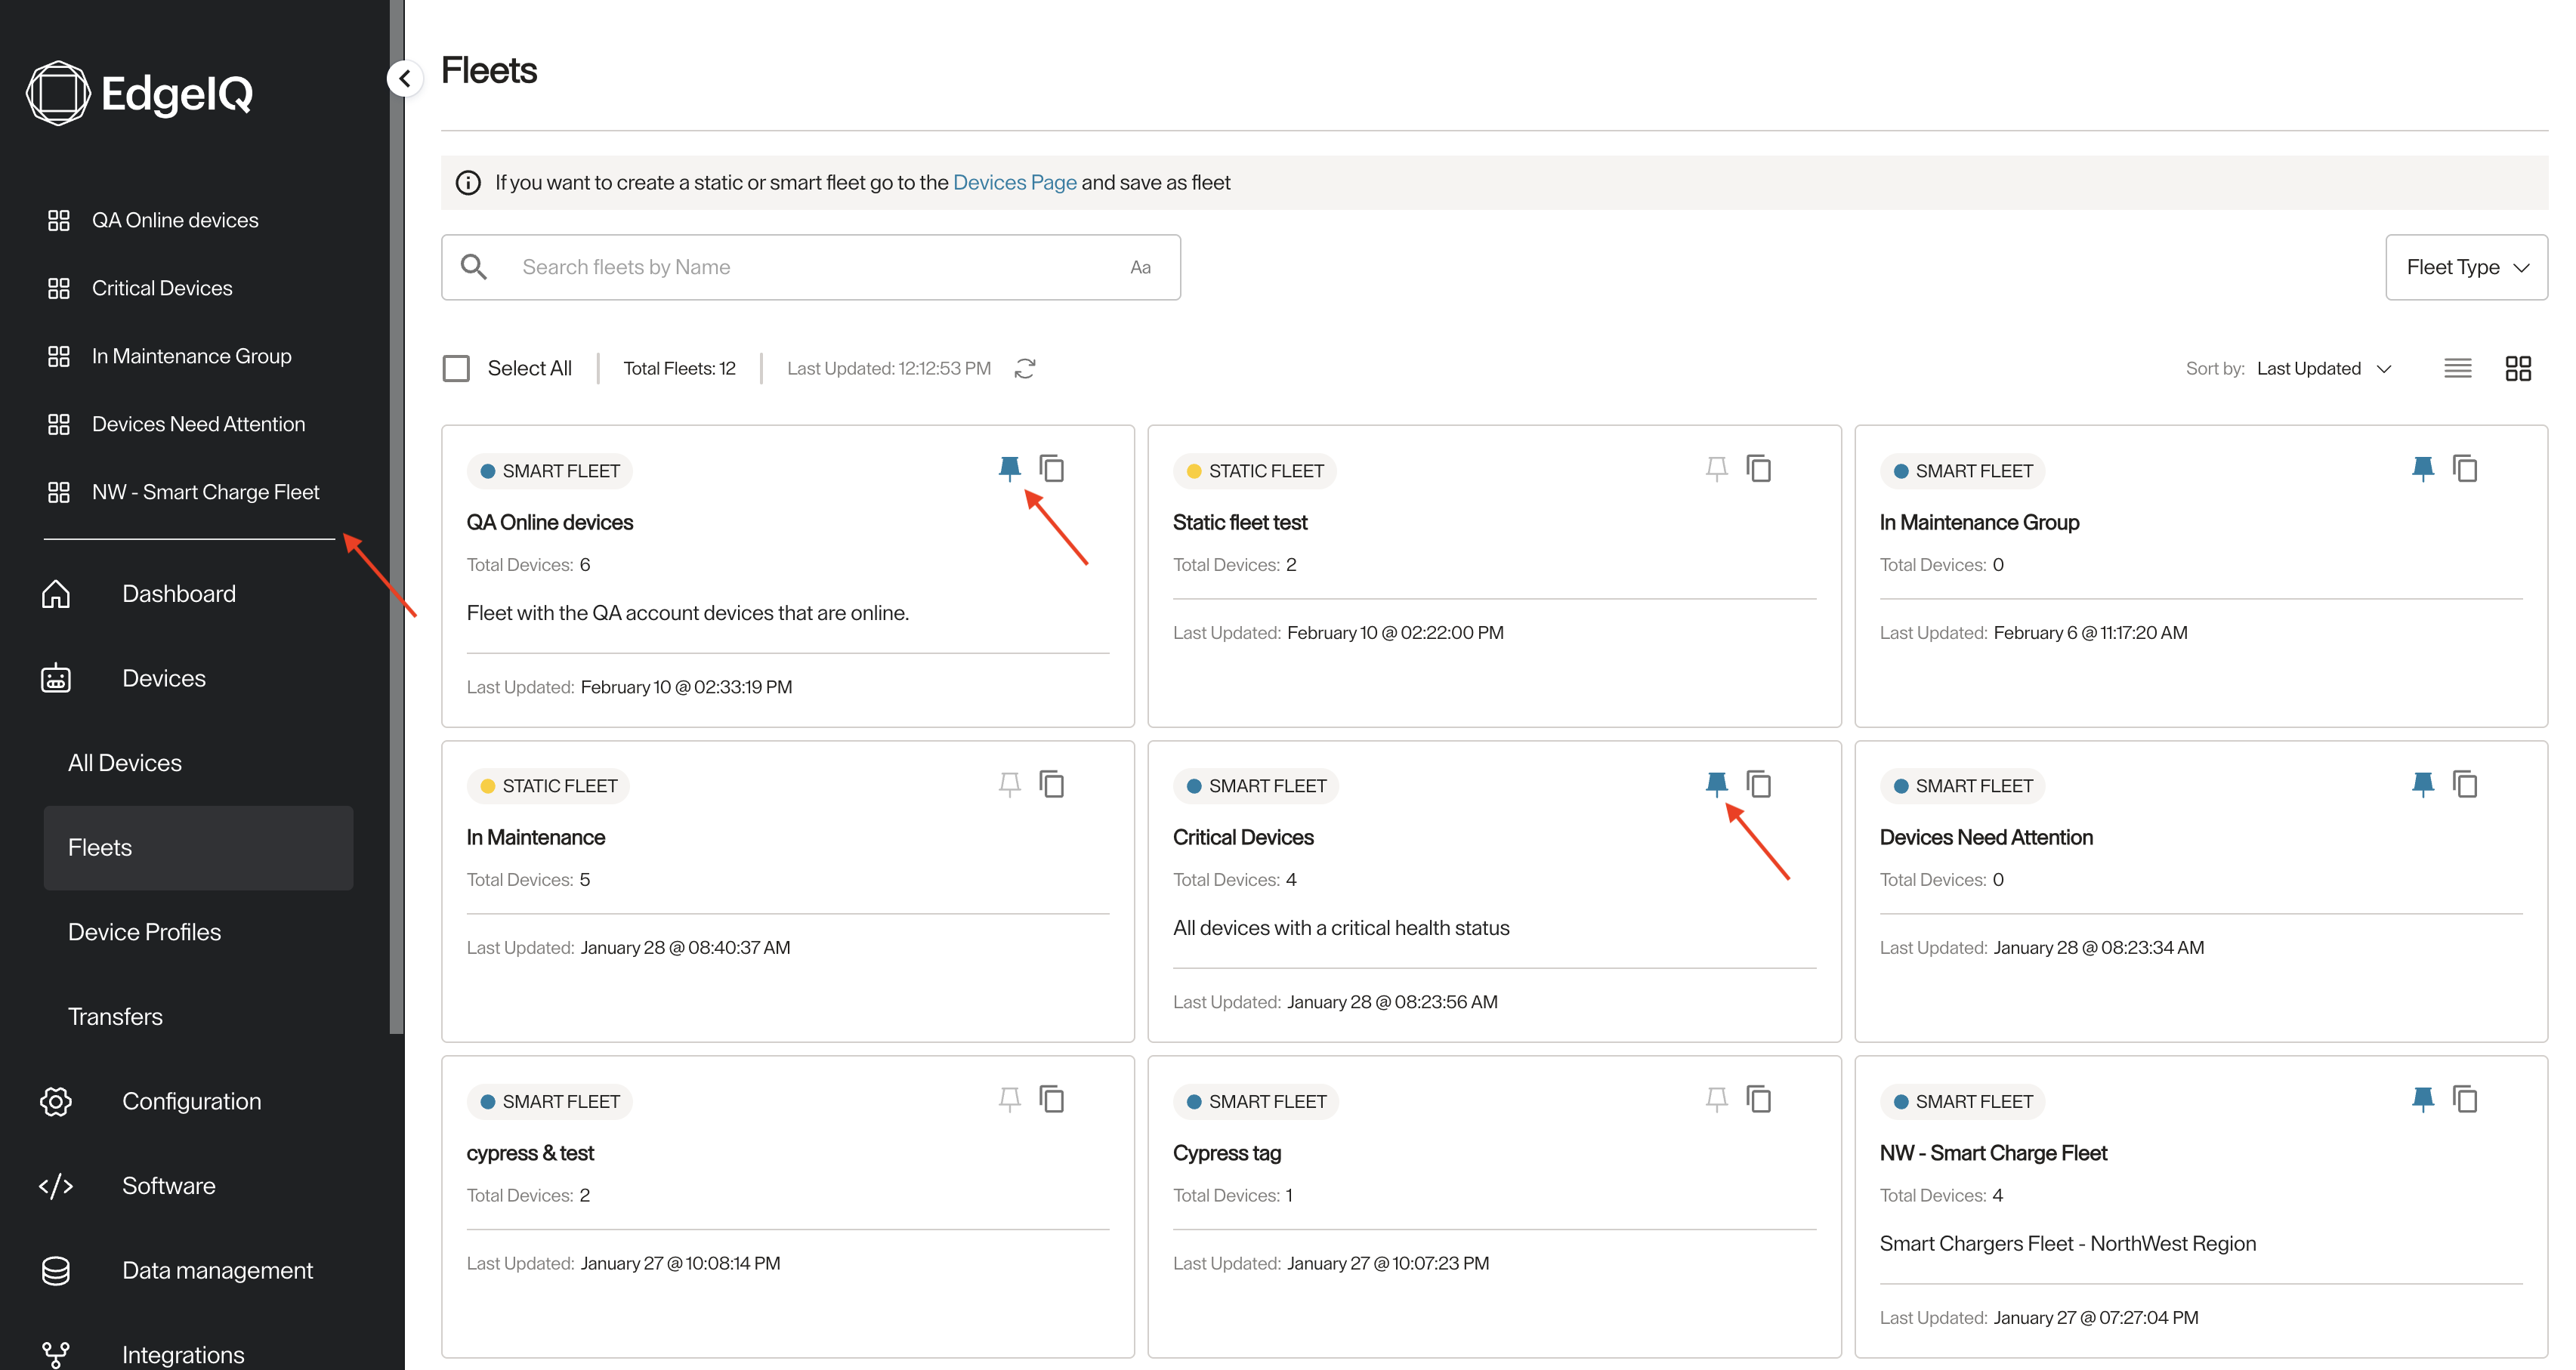Unpin the QA Online devices fleet
The width and height of the screenshot is (2576, 1370).
coord(1009,468)
